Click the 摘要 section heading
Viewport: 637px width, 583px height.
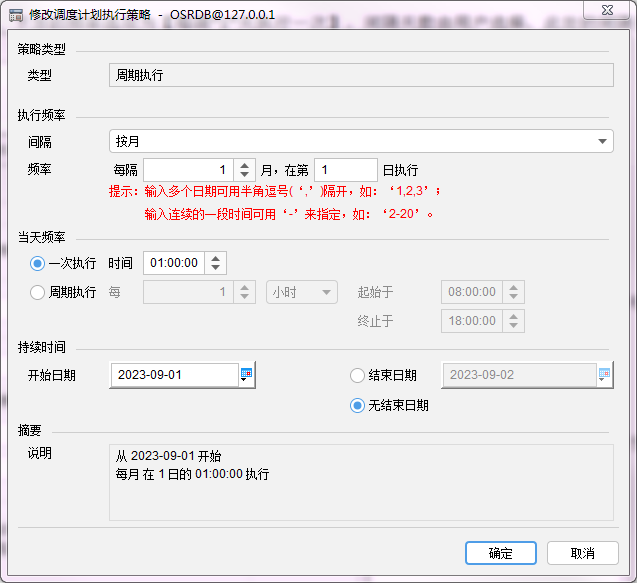29,430
